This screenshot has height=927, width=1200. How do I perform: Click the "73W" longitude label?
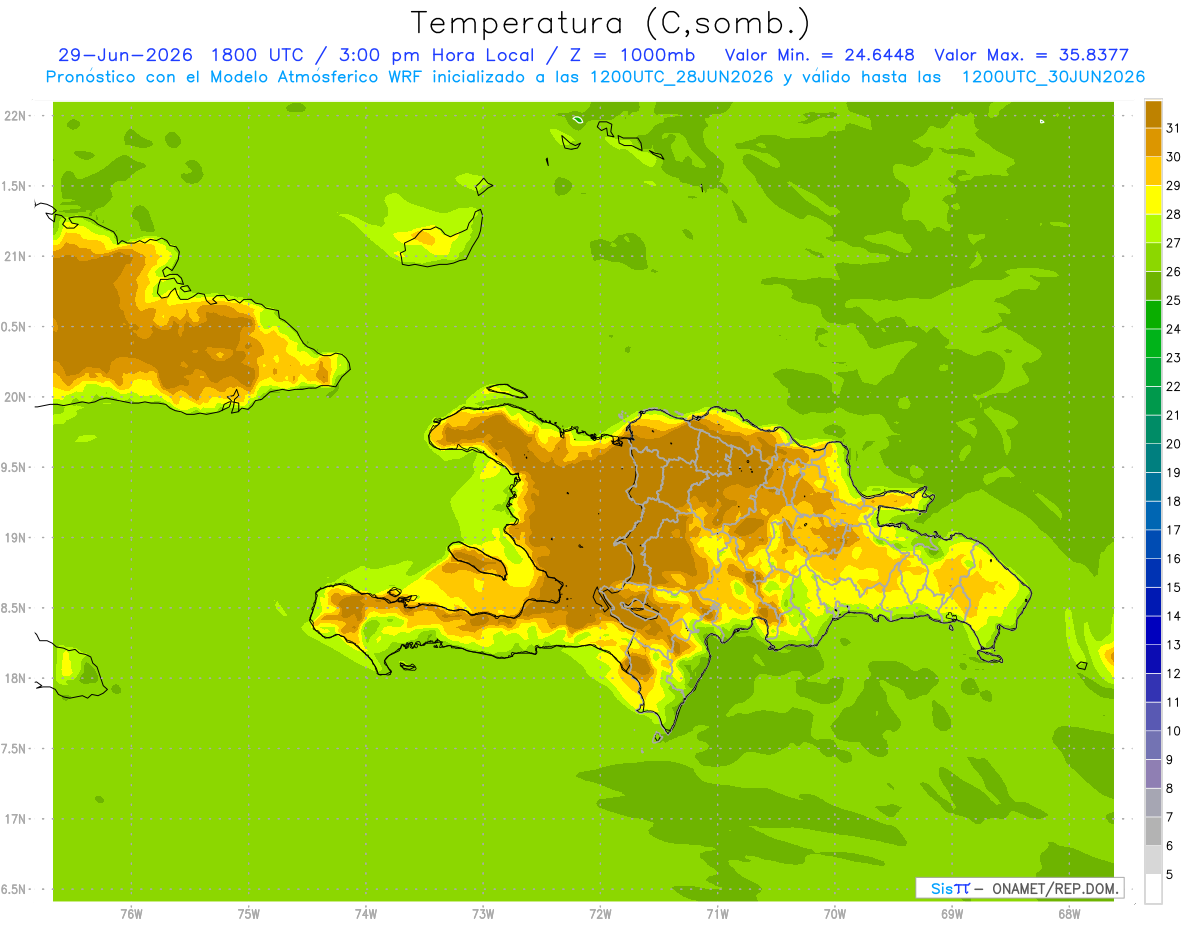483,914
